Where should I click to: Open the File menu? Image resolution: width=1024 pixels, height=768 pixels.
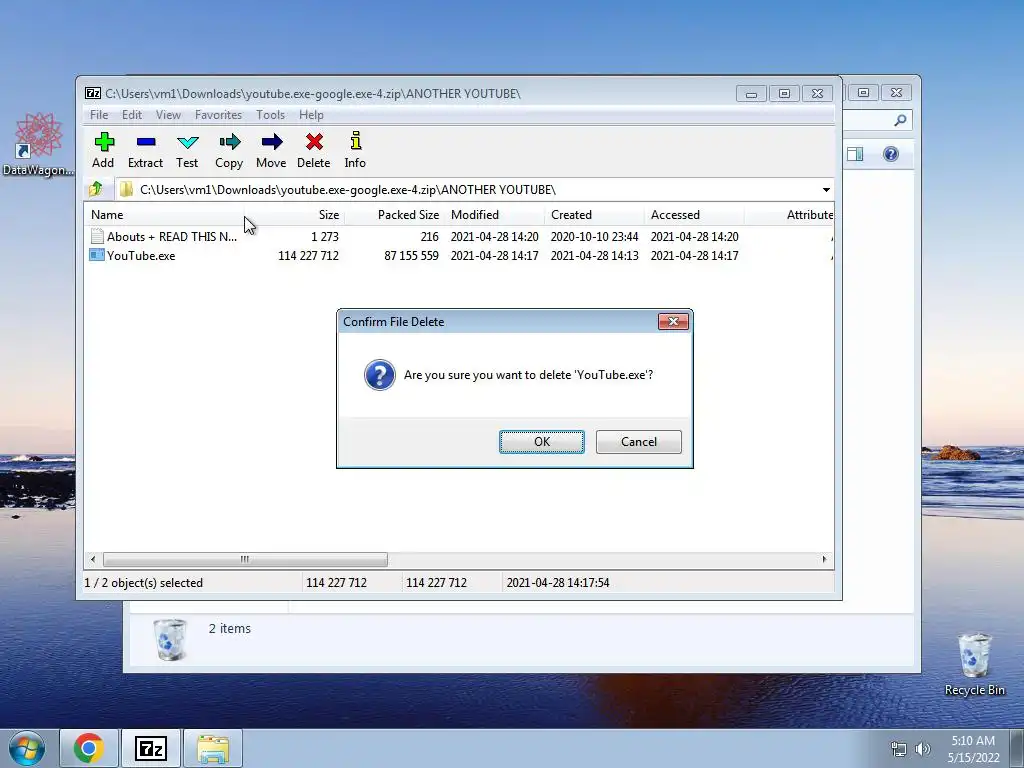99,115
